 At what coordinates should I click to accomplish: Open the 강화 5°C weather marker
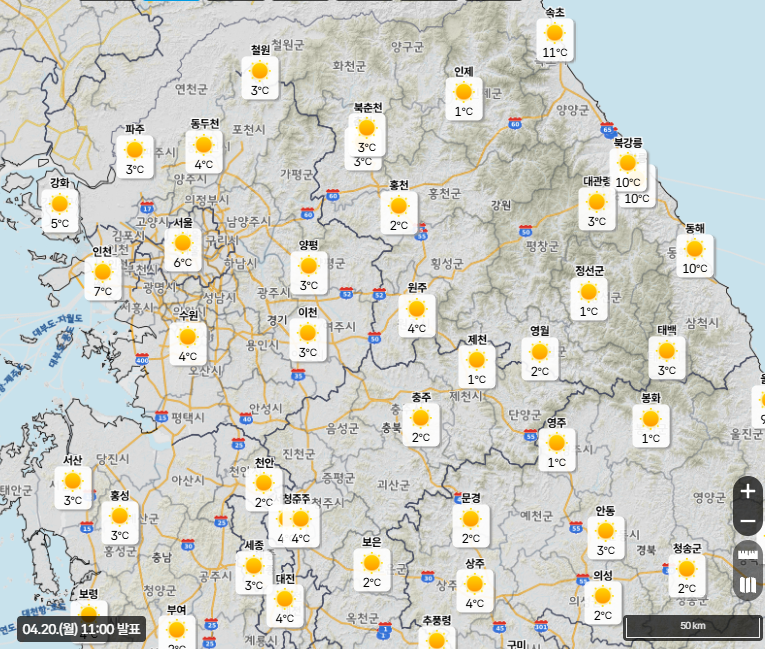60,210
